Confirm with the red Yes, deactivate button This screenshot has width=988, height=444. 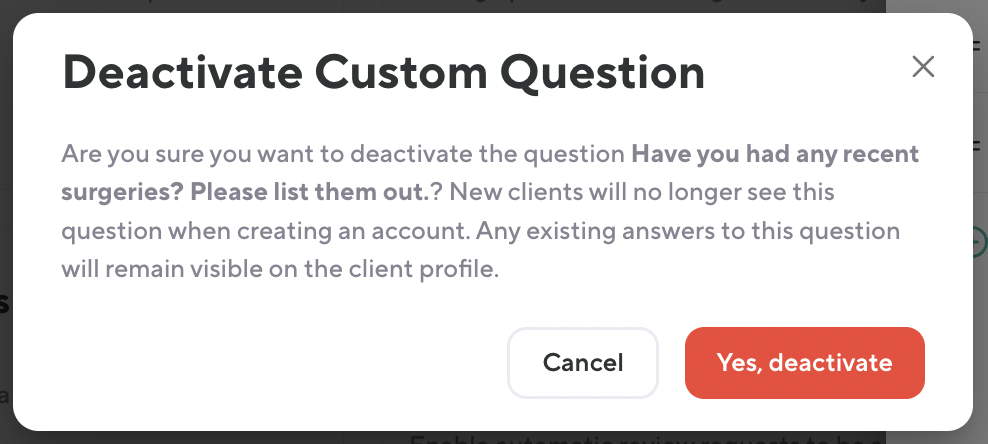(804, 362)
